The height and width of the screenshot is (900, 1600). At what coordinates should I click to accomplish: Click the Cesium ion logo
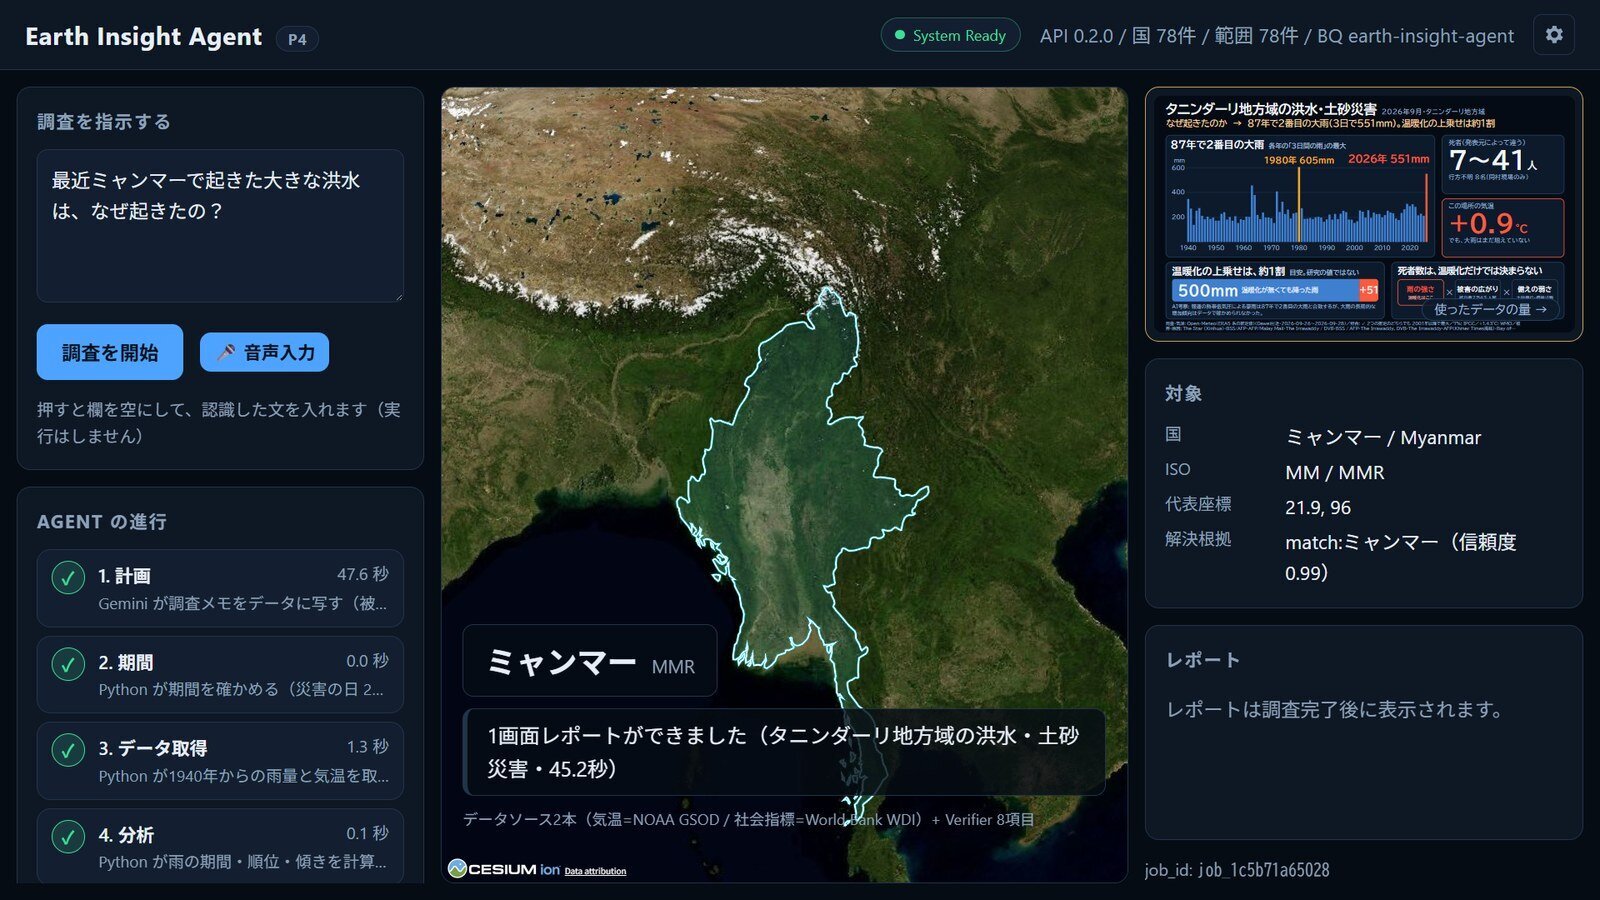click(x=504, y=869)
